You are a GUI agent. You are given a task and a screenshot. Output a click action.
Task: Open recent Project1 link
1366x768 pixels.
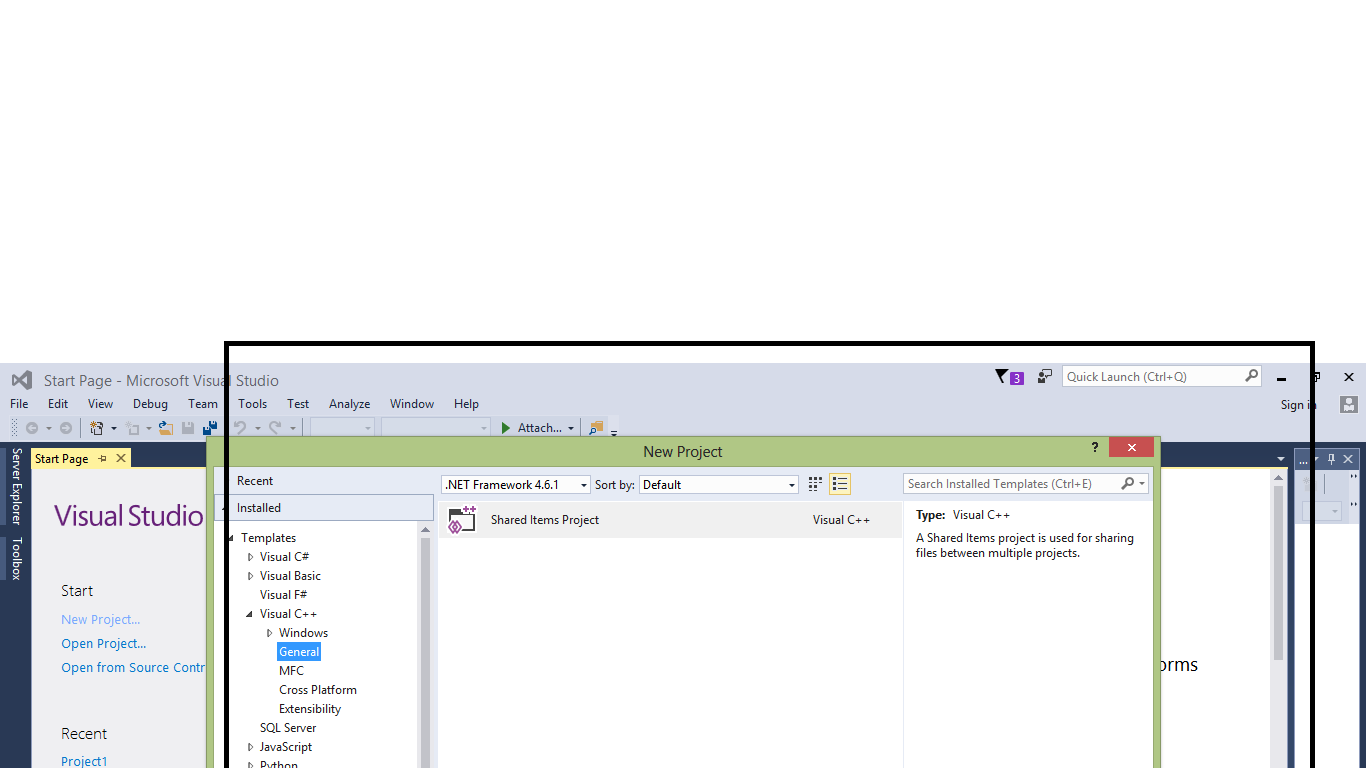pos(84,761)
